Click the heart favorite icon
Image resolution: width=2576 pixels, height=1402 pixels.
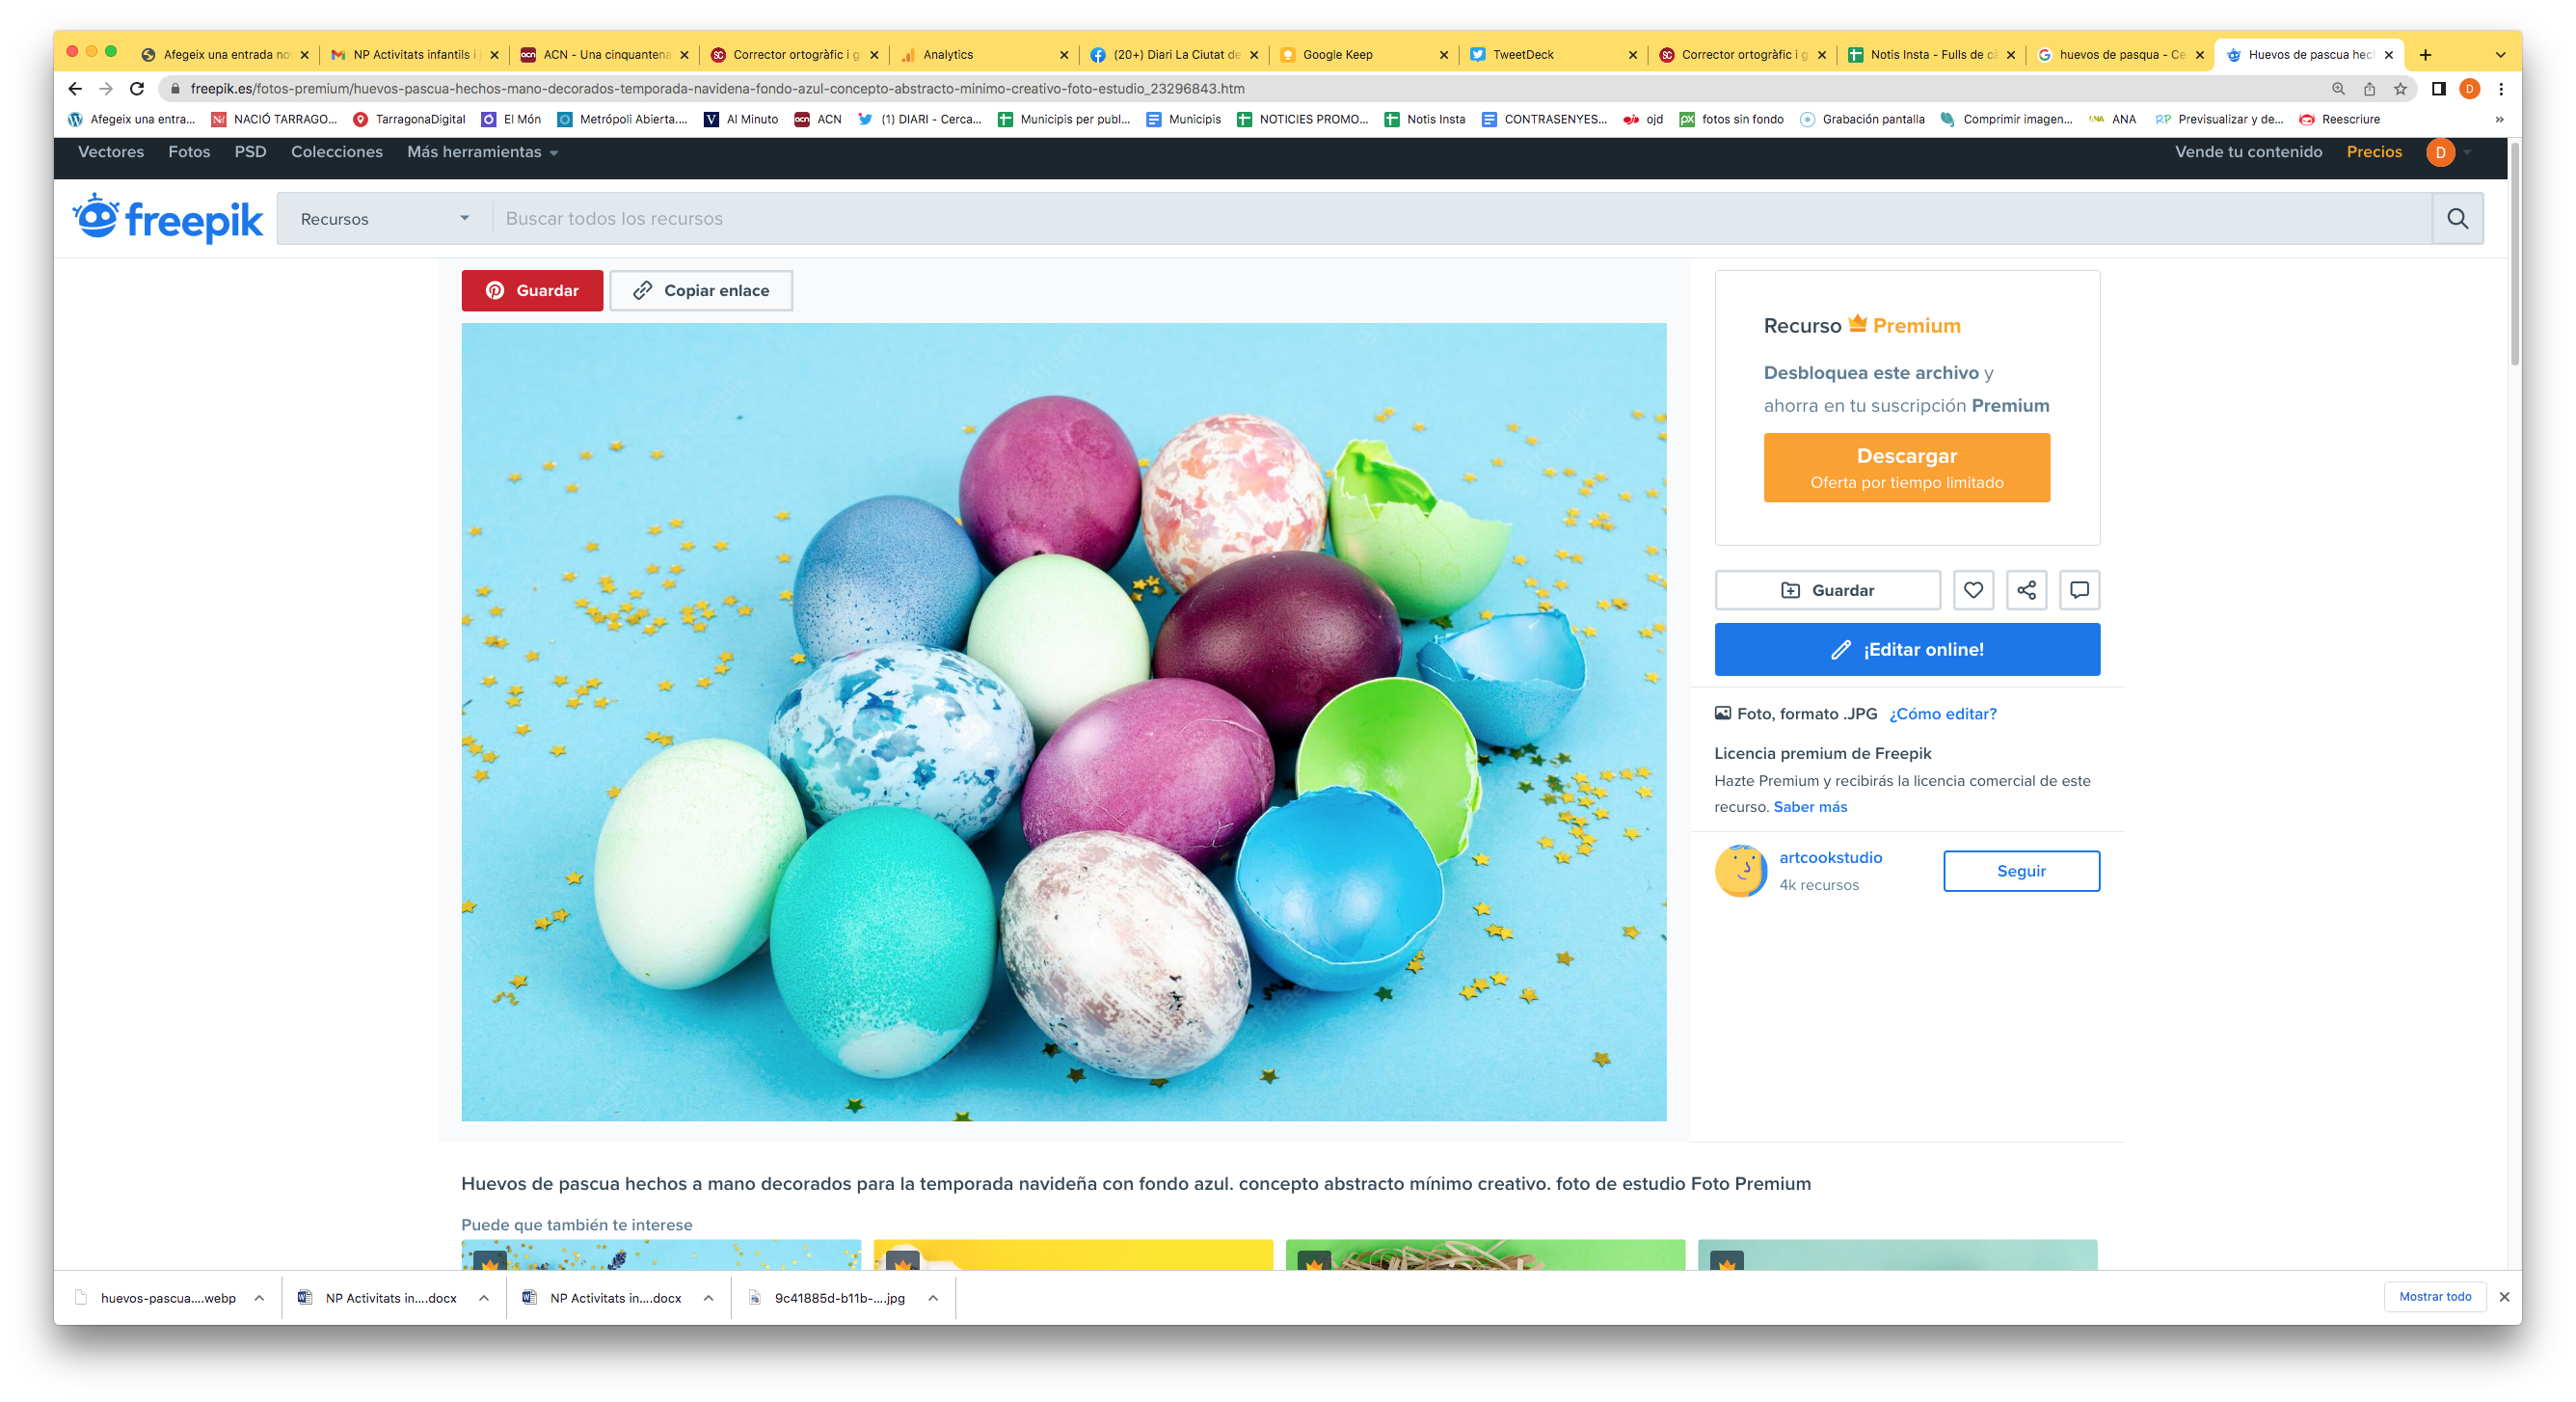point(1973,590)
